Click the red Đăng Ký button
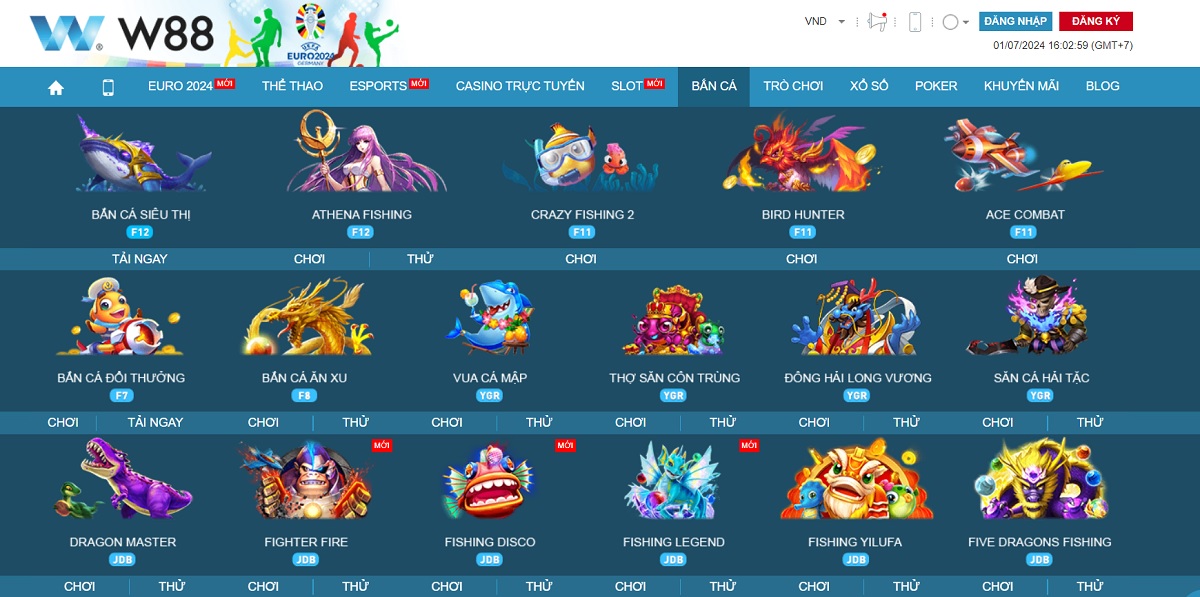 click(1095, 21)
